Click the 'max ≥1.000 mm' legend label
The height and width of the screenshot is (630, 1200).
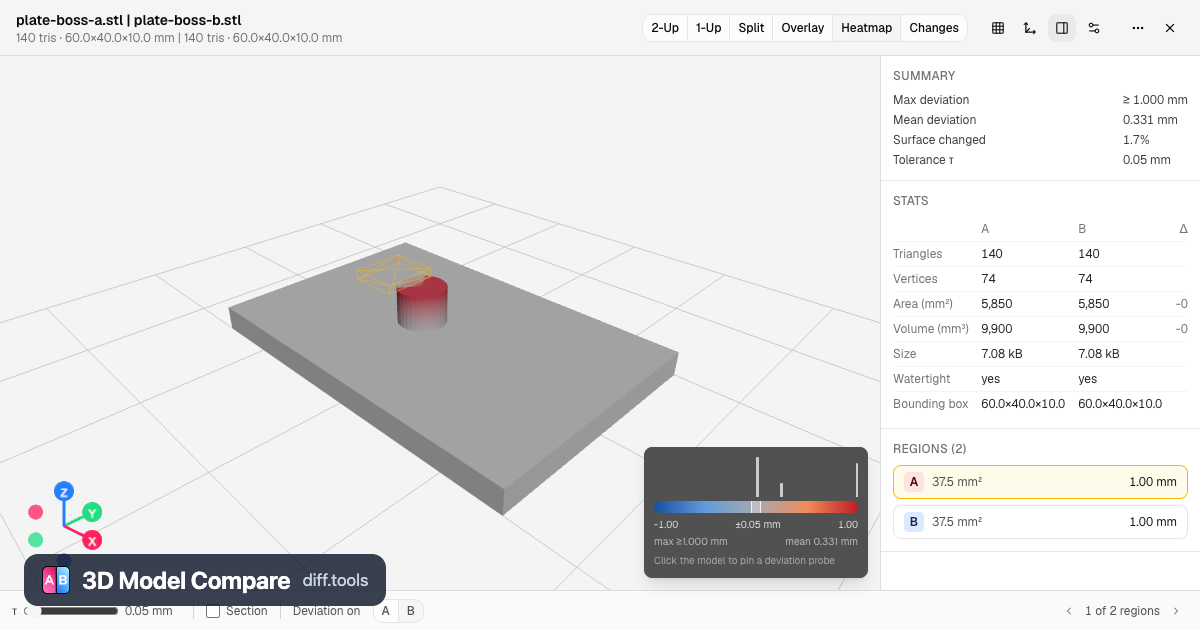point(691,541)
